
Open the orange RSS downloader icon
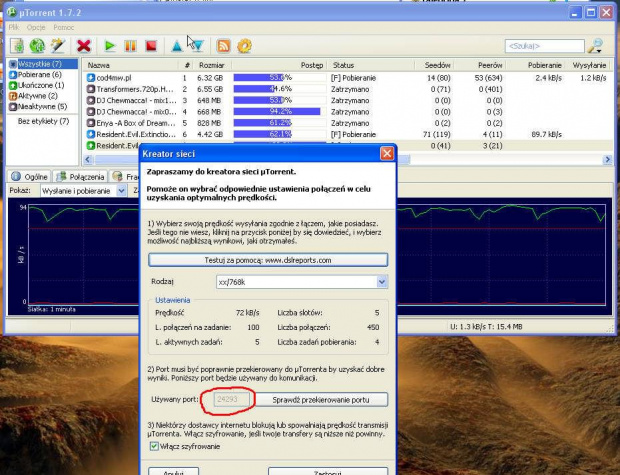[223, 45]
